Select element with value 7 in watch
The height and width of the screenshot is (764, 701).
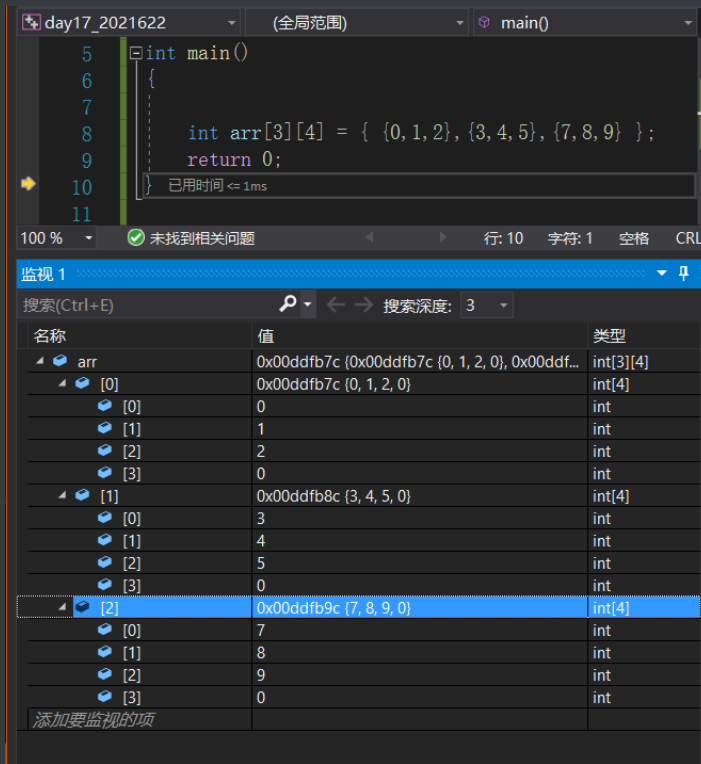pos(364,630)
